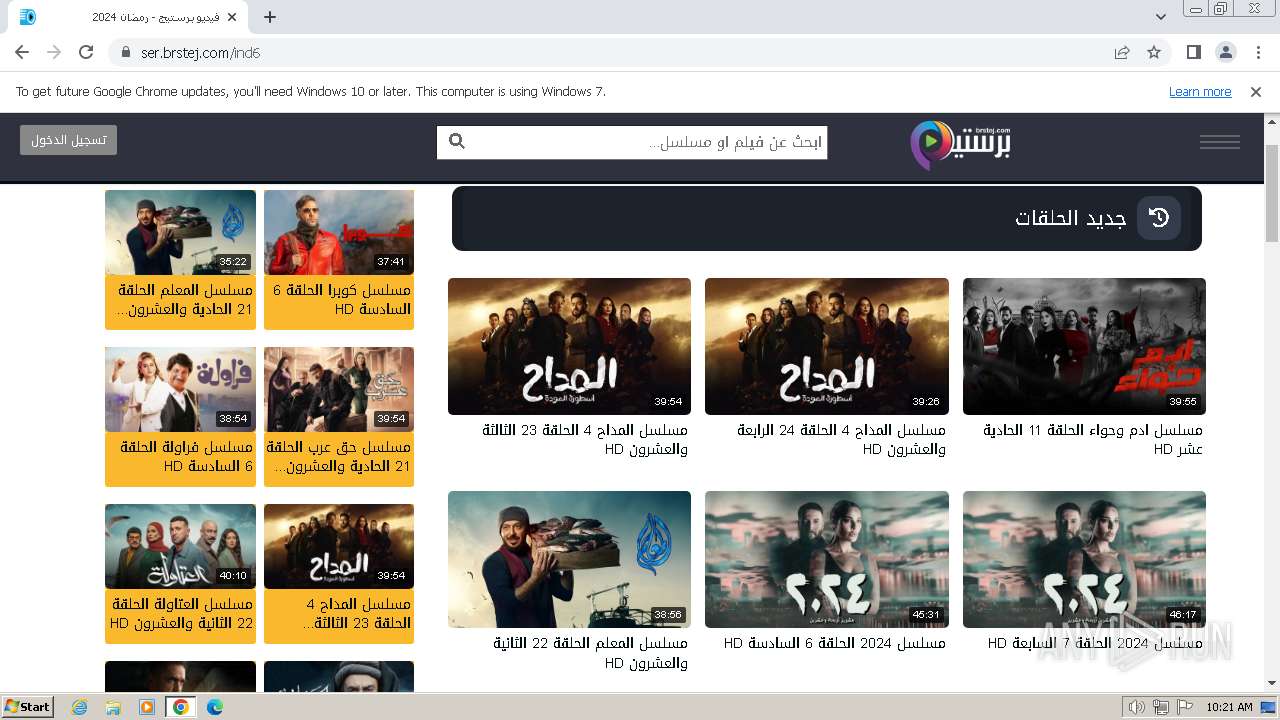This screenshot has height=720, width=1280.
Task: Click the address bar URL field
Action: pos(610,53)
